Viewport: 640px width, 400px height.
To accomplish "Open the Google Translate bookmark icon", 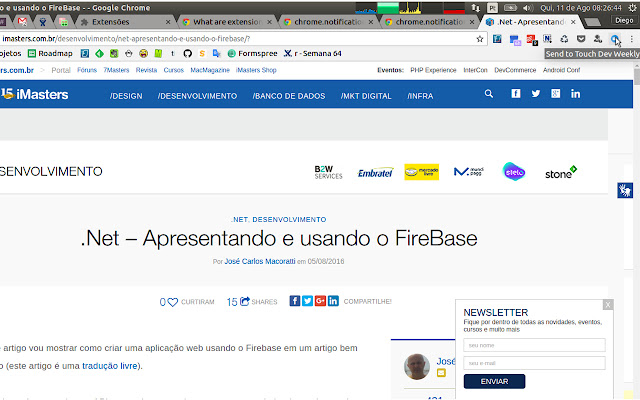I will click(x=216, y=53).
